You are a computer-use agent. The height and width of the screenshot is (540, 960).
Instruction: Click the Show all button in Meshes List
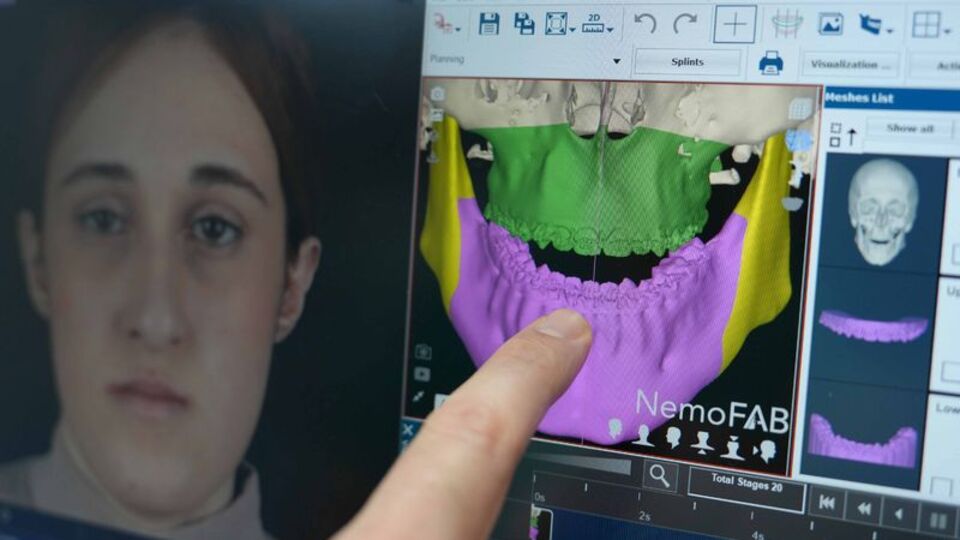[x=910, y=129]
